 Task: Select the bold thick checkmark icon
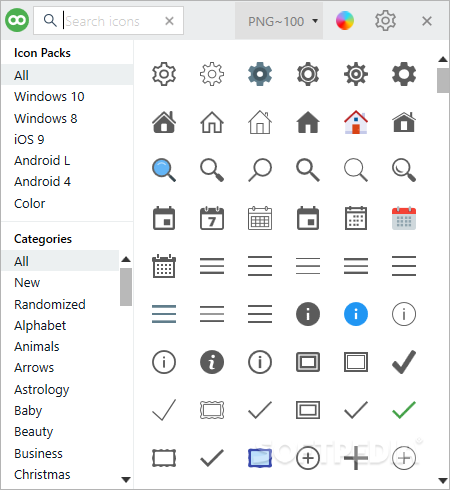(x=404, y=362)
